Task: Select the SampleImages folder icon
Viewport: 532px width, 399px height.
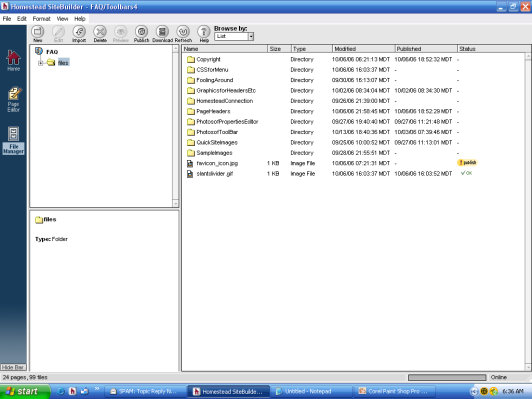Action: [191, 153]
